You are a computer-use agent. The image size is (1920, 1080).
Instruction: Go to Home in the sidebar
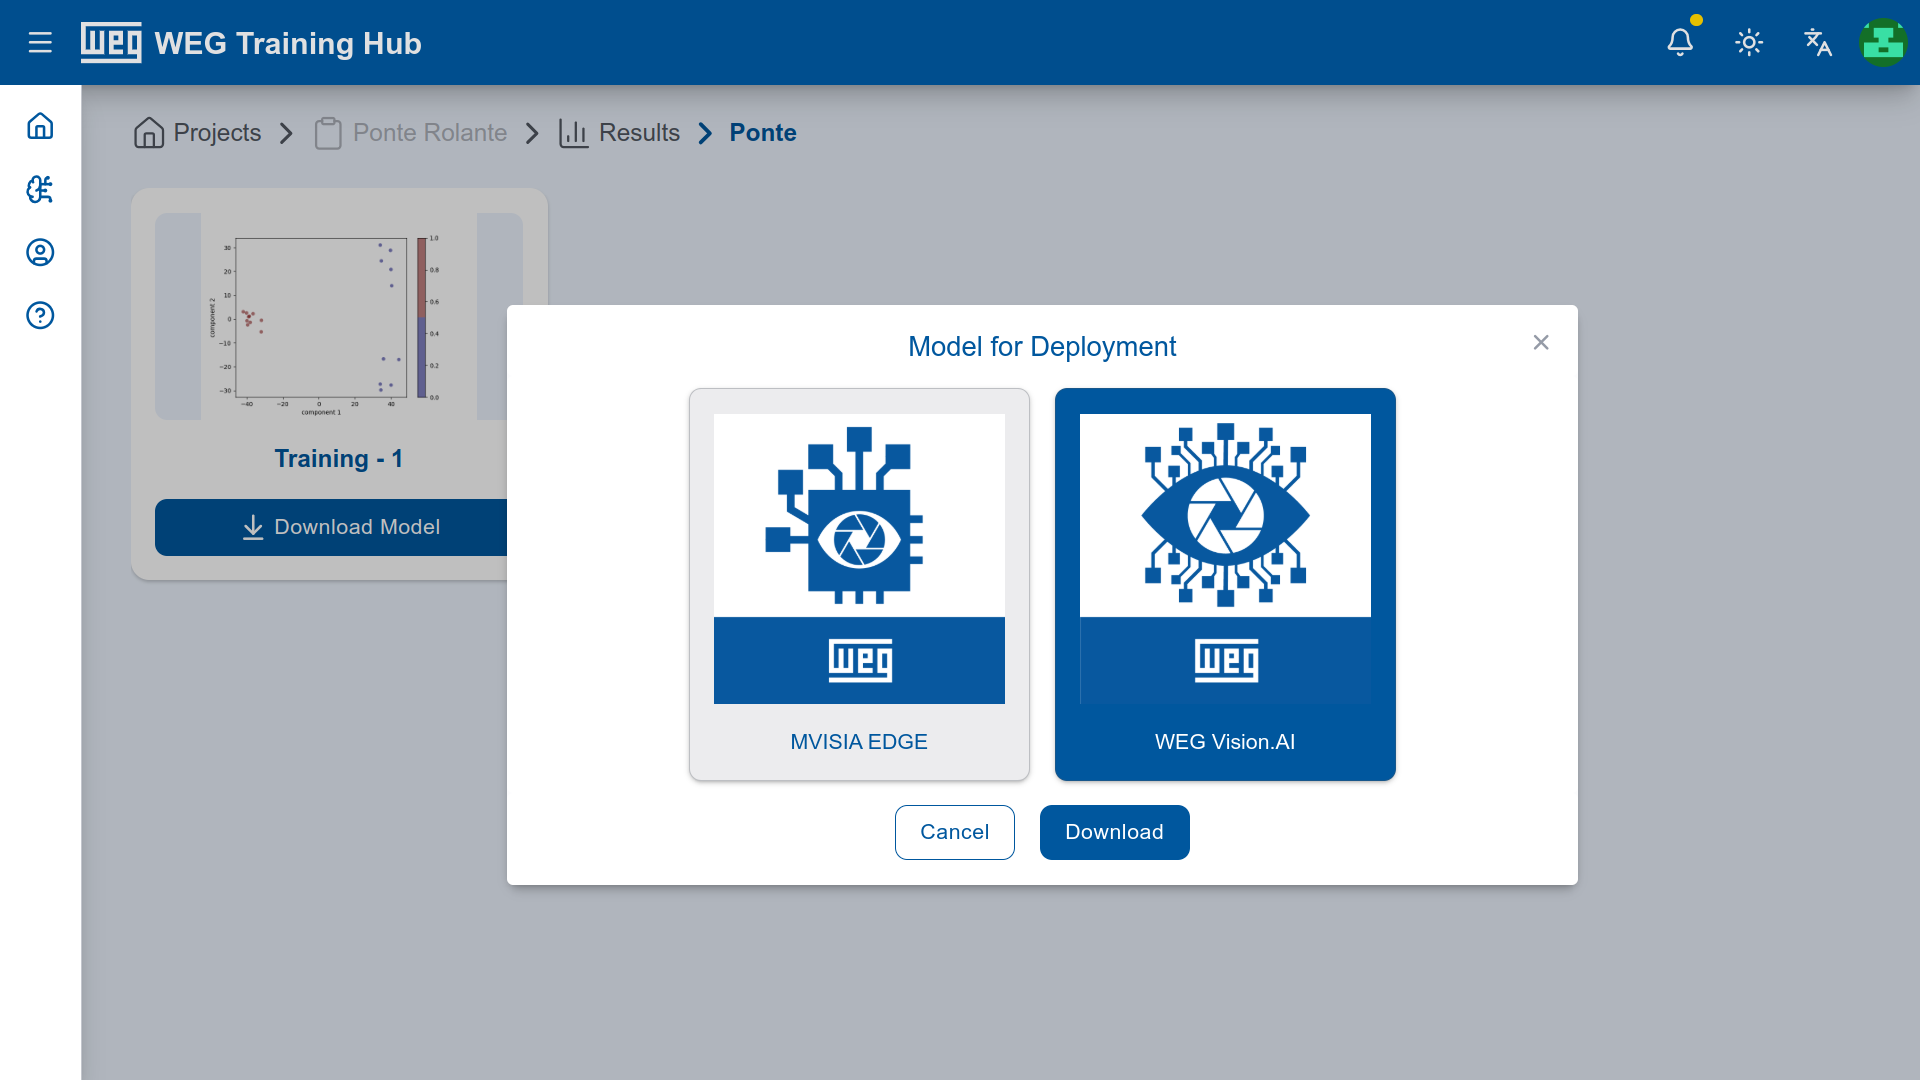click(40, 126)
